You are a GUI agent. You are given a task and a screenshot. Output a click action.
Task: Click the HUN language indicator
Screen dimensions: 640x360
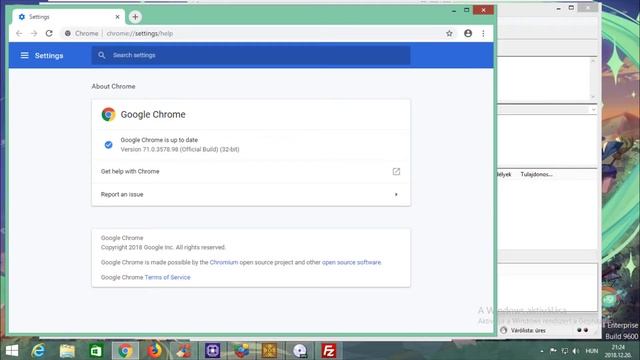(591, 351)
